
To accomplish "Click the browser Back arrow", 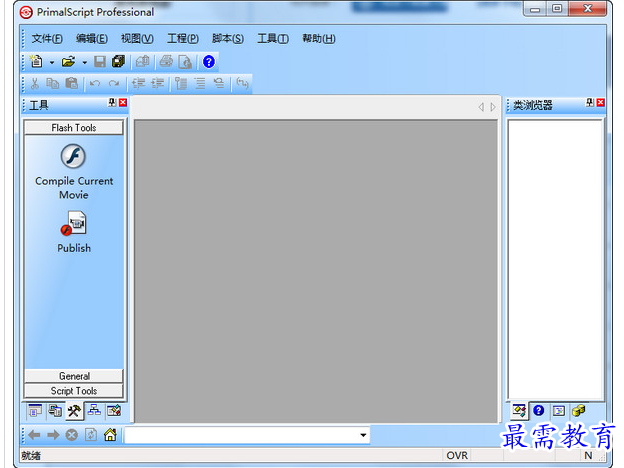I will (34, 435).
